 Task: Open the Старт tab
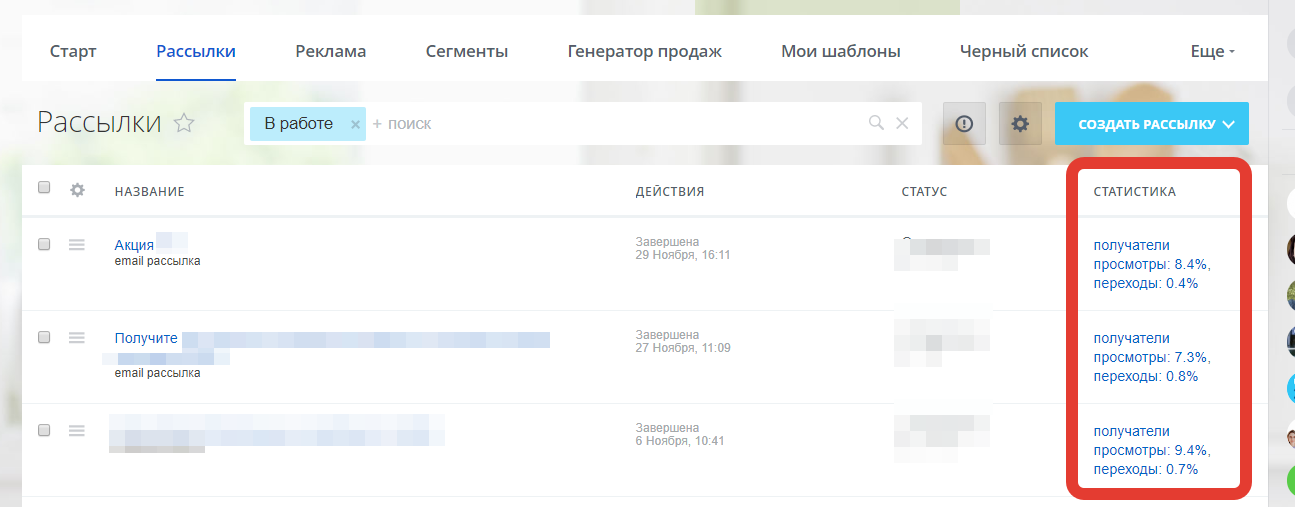[73, 51]
